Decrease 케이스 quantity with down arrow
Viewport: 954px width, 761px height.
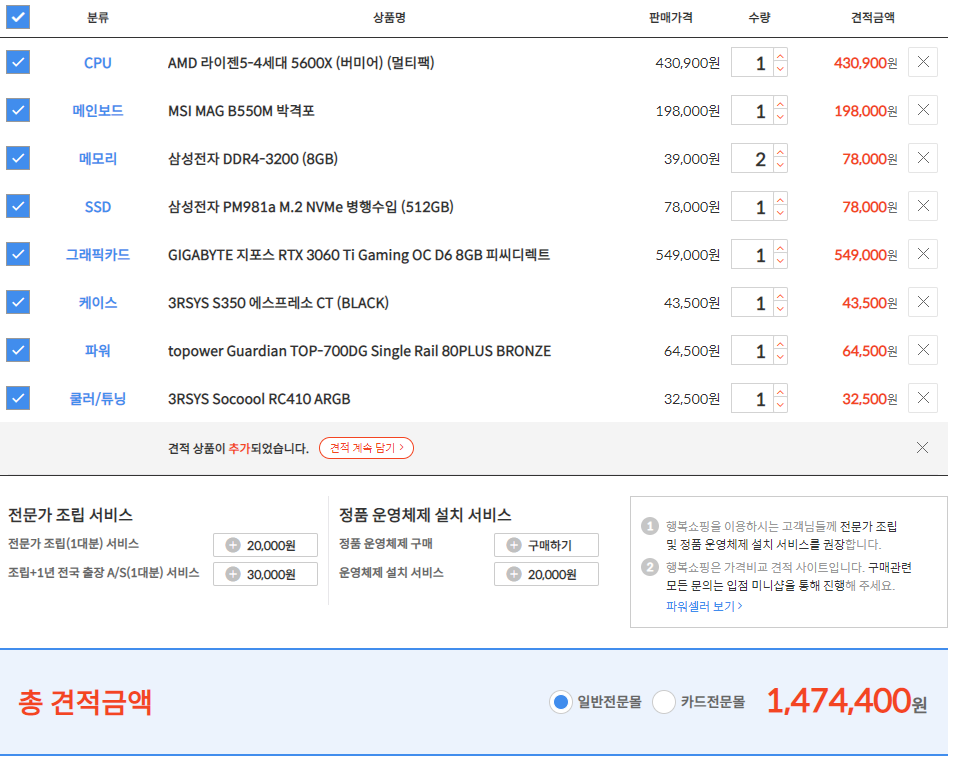780,310
